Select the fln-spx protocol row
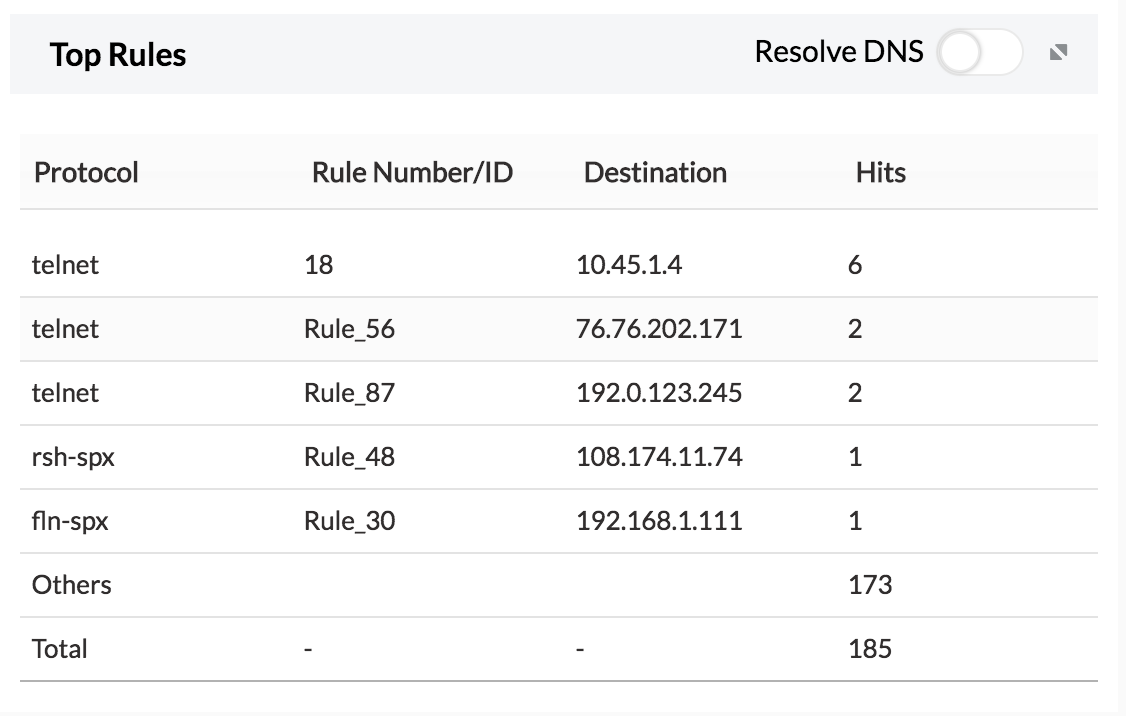Viewport: 1126px width, 716px height. pos(70,521)
